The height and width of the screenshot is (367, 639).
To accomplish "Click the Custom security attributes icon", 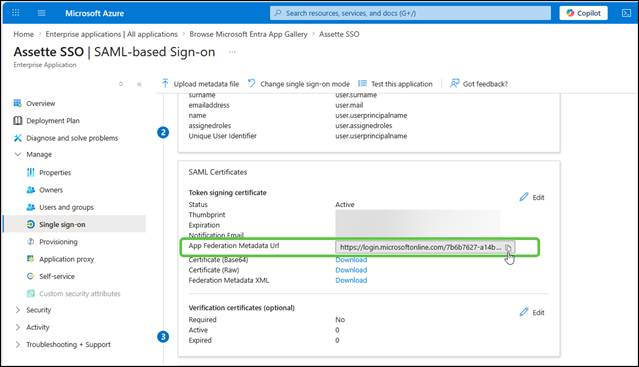I will point(31,293).
